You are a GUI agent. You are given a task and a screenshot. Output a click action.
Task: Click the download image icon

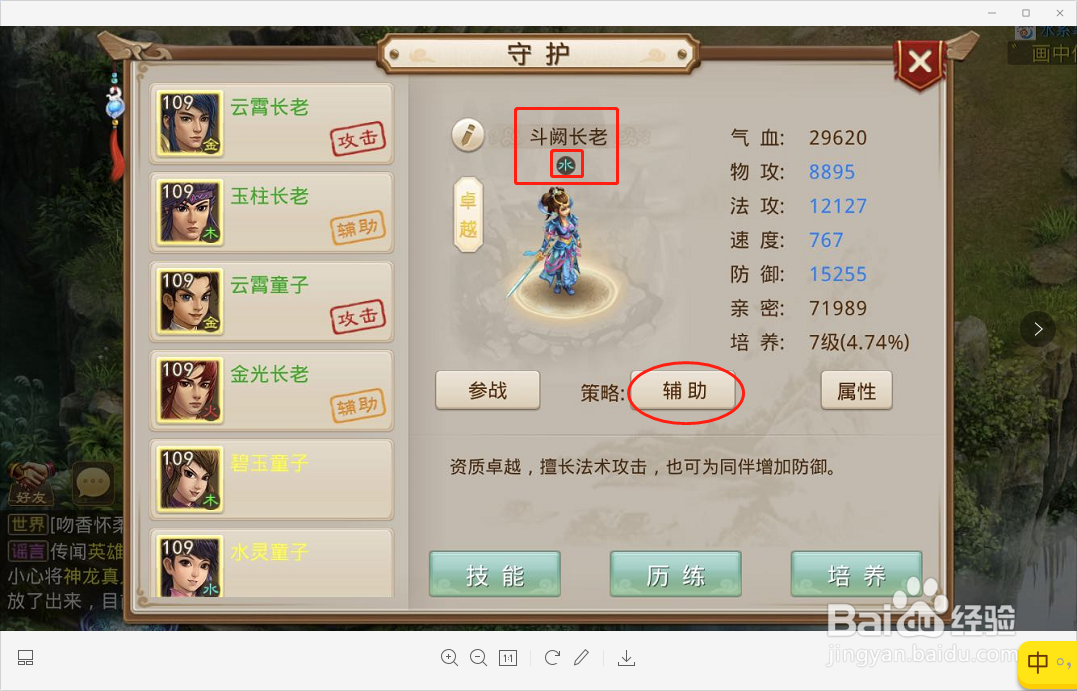626,658
